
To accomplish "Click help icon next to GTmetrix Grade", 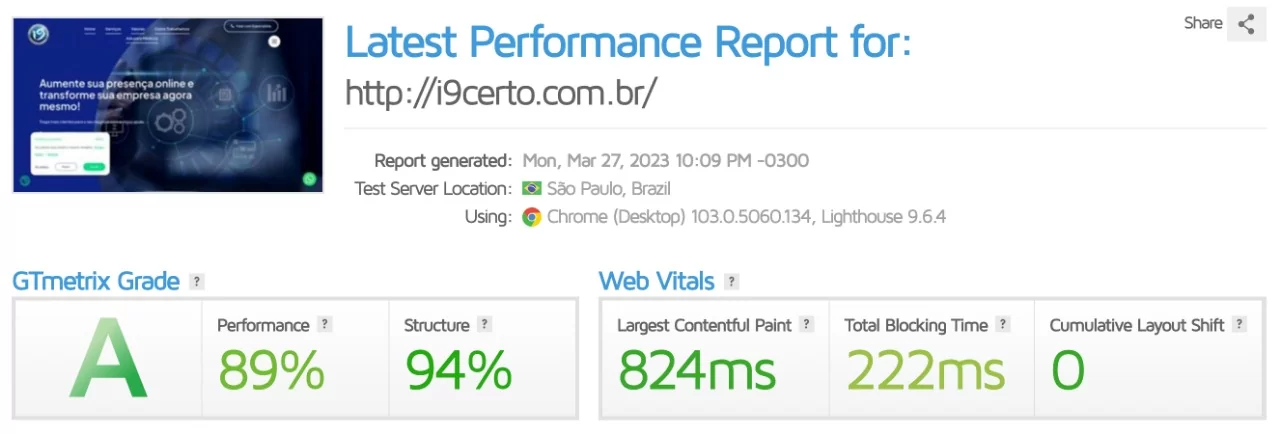I will pos(197,282).
